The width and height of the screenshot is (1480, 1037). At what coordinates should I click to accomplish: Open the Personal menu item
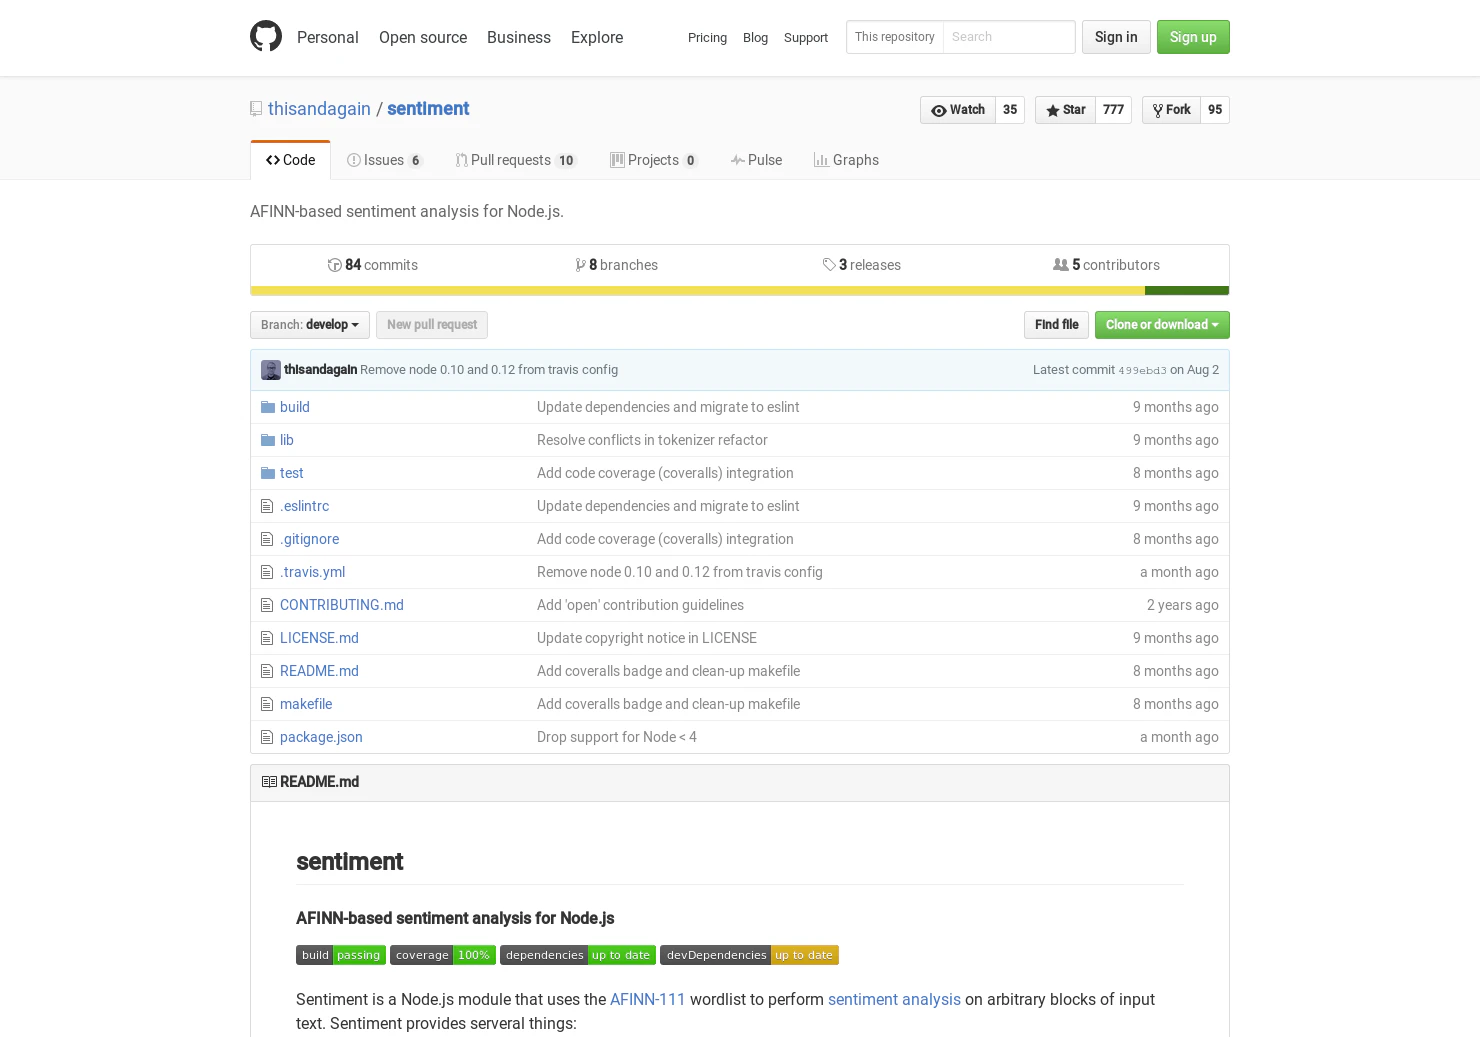point(328,37)
